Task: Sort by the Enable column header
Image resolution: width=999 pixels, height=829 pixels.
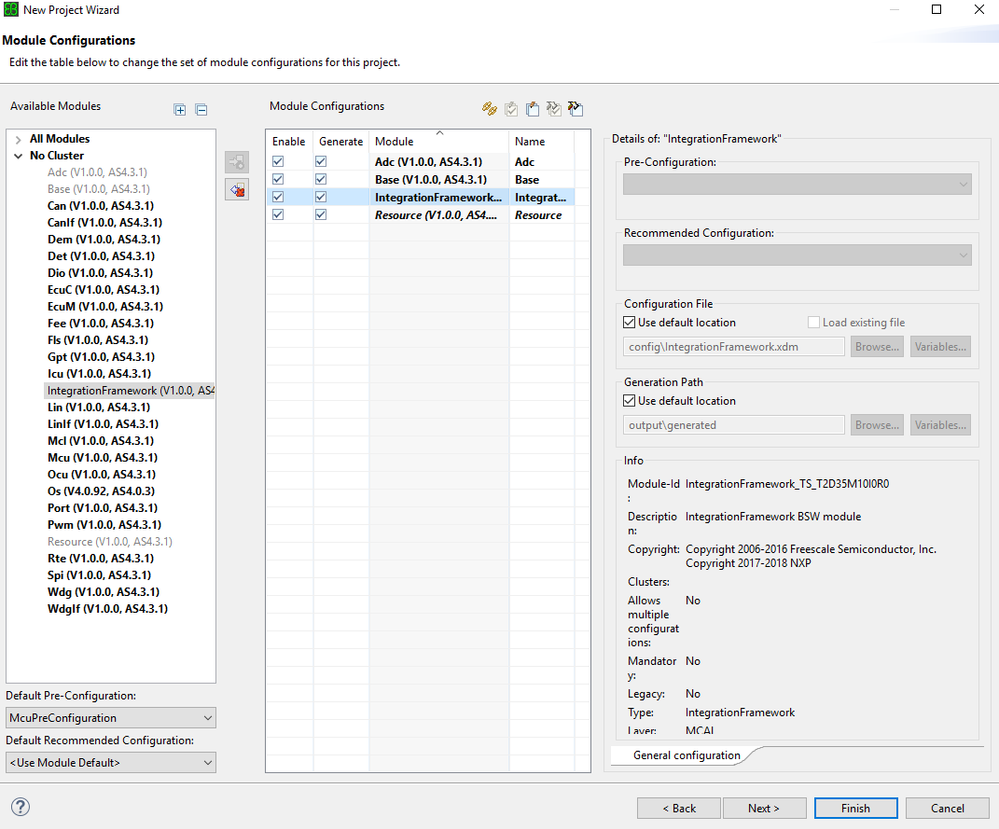Action: (x=289, y=141)
